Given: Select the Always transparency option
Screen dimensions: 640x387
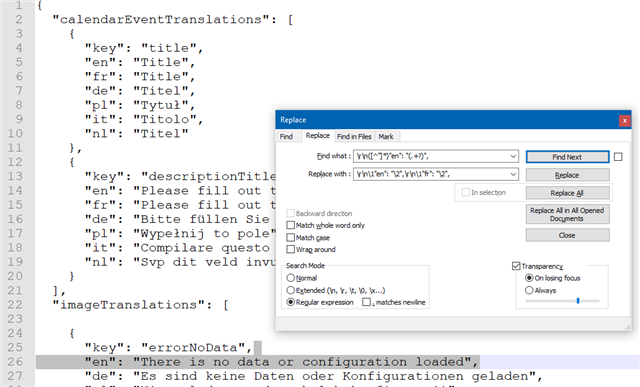Looking at the screenshot, I should (529, 290).
